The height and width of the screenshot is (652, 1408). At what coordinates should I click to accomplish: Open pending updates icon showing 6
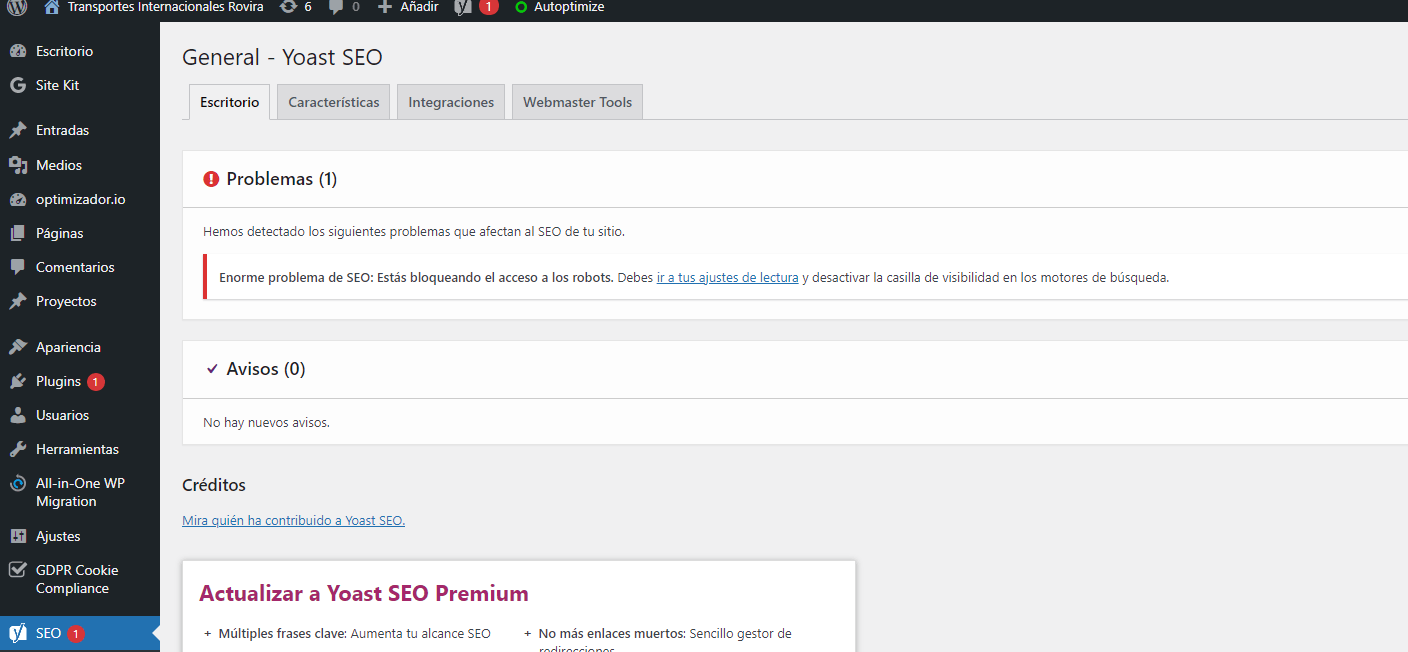289,7
